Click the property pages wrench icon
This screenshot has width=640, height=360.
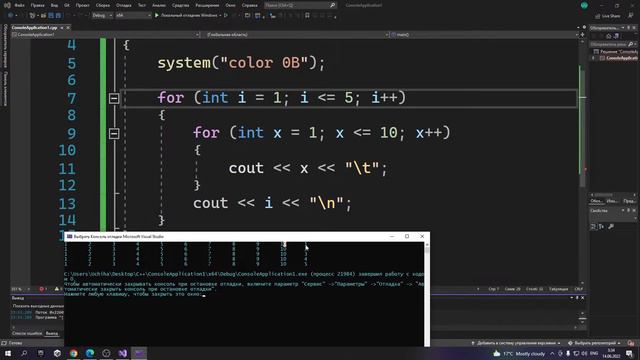pyautogui.click(x=611, y=227)
